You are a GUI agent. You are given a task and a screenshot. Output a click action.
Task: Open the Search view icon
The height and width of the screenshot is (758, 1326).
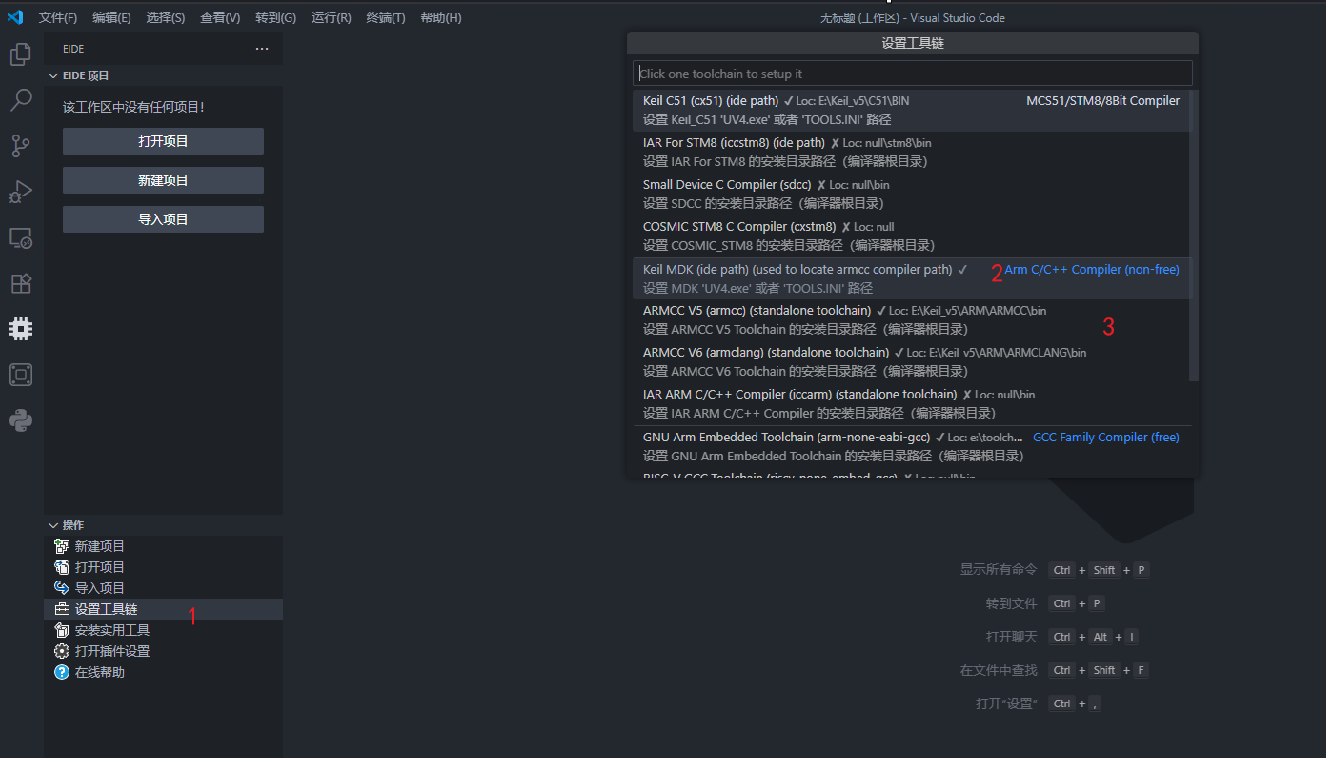click(x=20, y=100)
